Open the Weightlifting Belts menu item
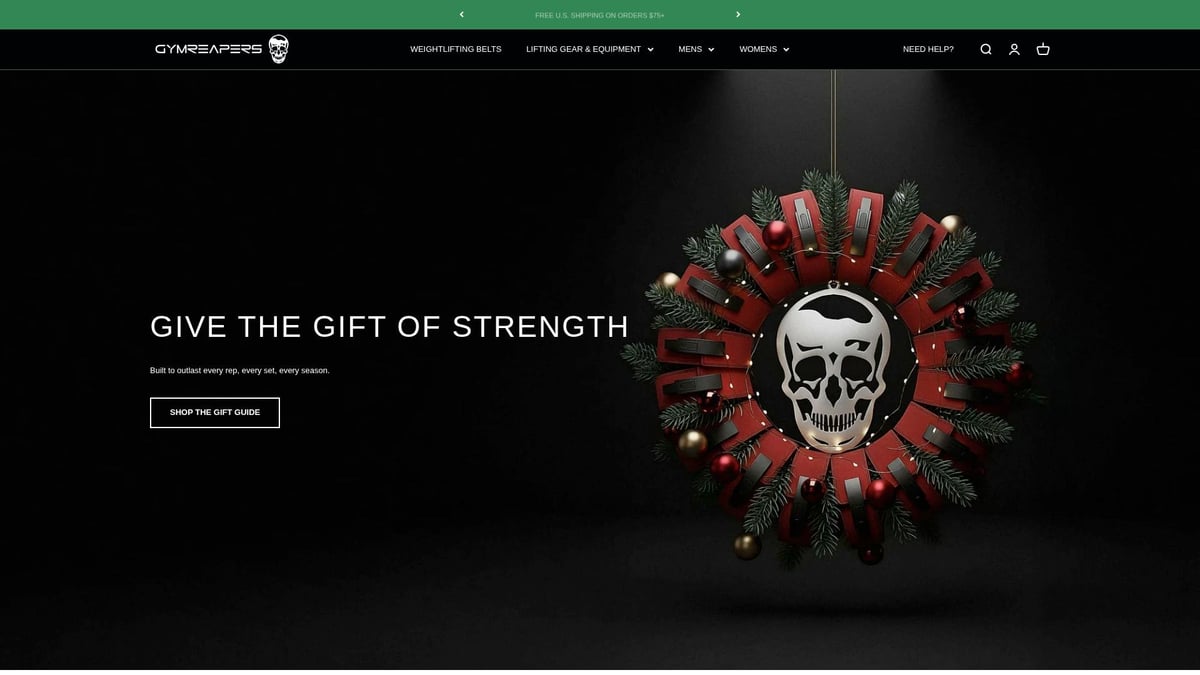The width and height of the screenshot is (1200, 675). (x=456, y=49)
